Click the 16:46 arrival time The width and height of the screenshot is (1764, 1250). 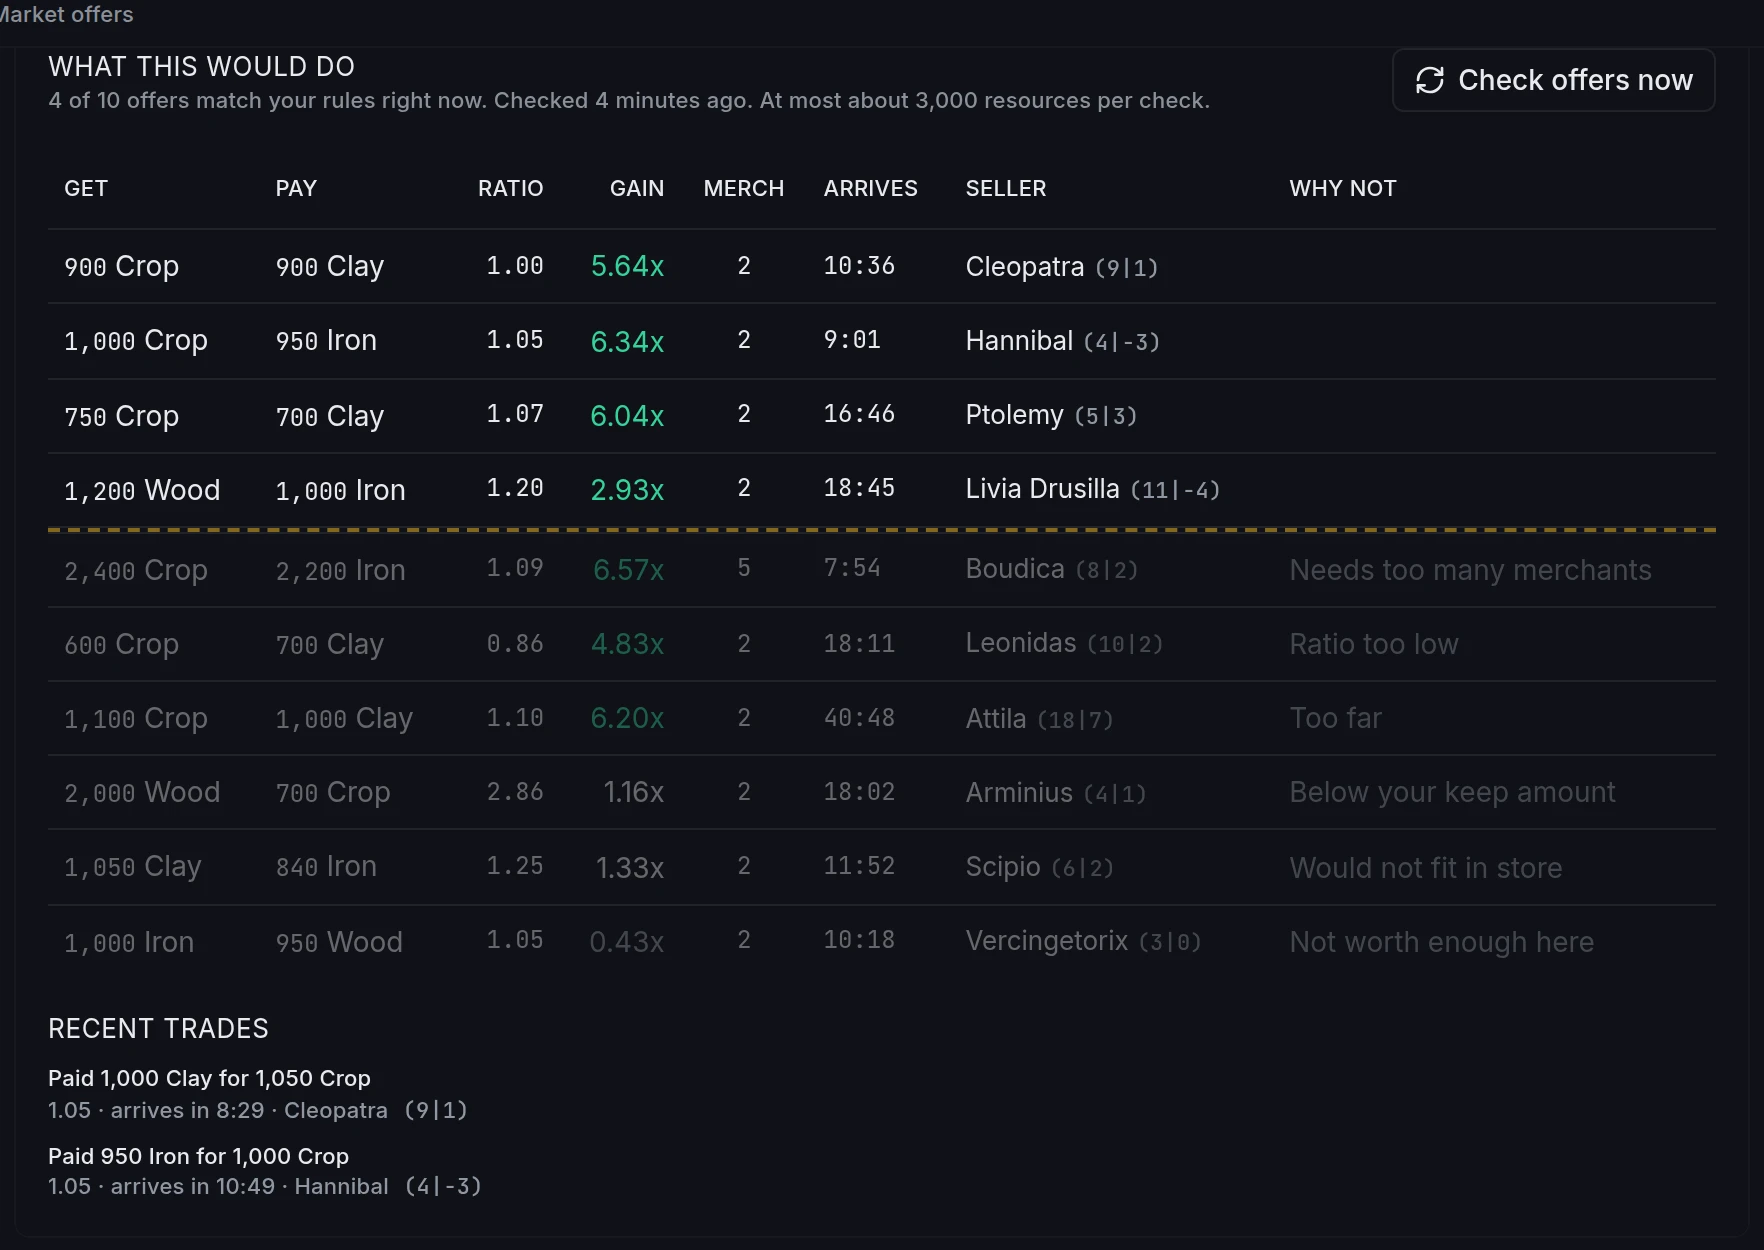[x=859, y=414]
